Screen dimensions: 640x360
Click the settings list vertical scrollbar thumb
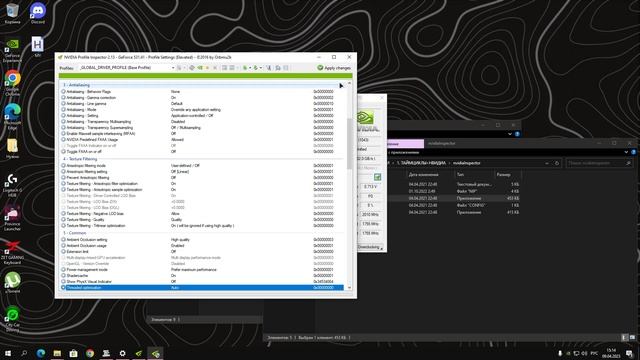349,144
